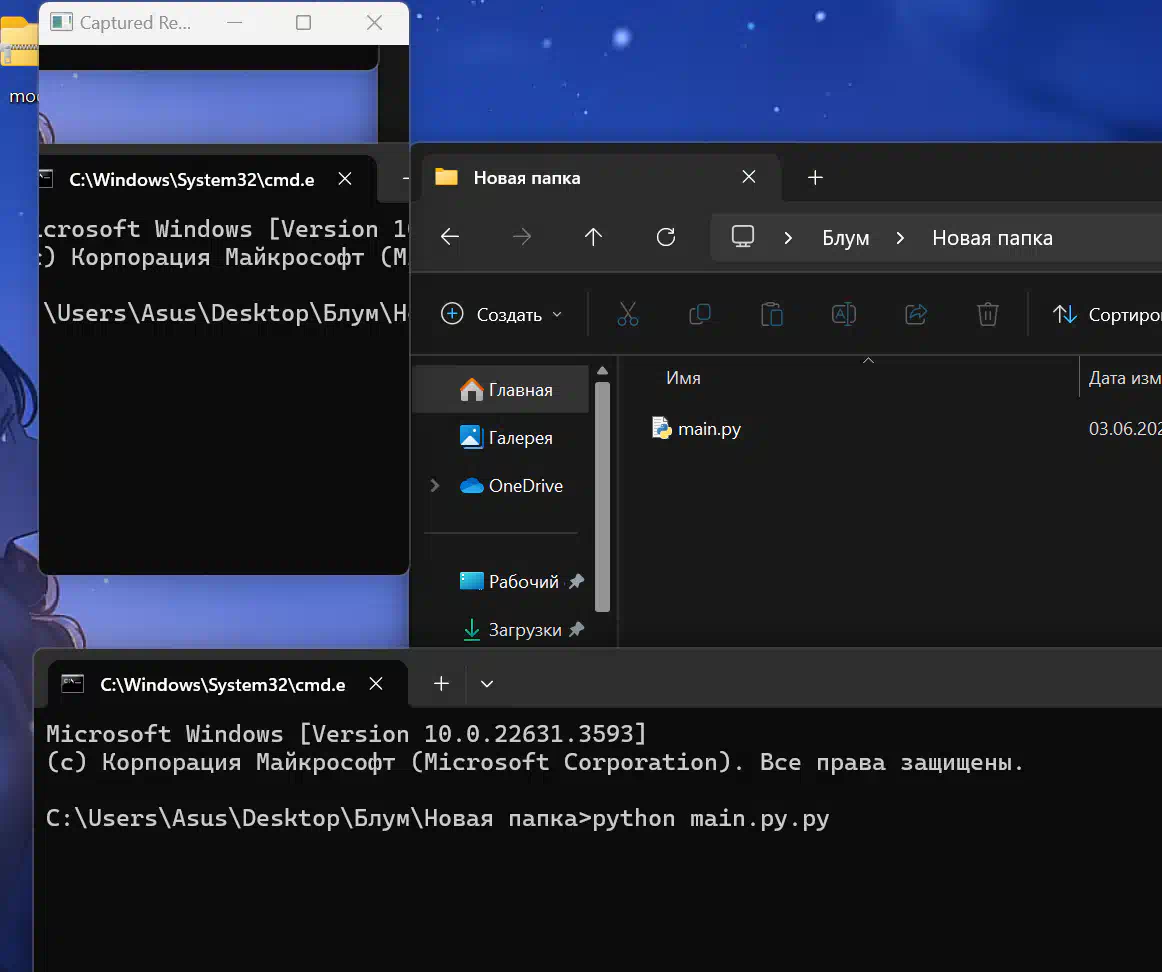Click the Back arrow in File Explorer
Image resolution: width=1162 pixels, height=972 pixels.
(x=450, y=237)
